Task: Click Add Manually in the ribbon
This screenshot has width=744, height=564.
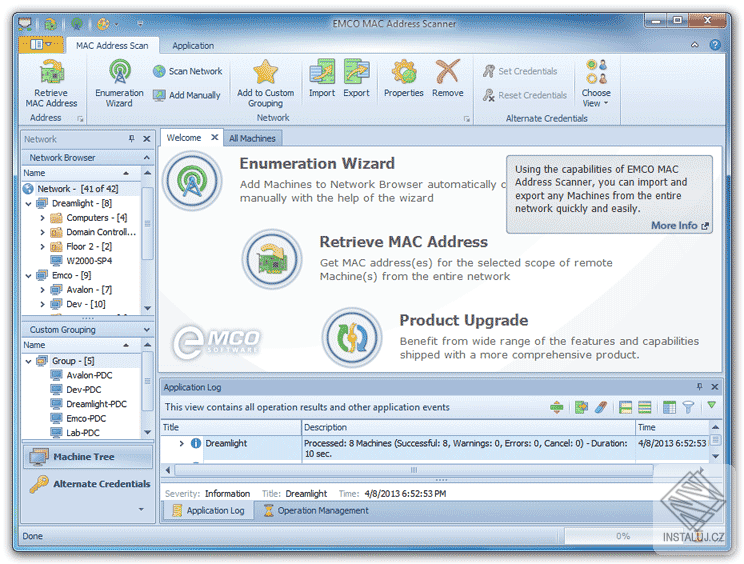Action: point(187,95)
